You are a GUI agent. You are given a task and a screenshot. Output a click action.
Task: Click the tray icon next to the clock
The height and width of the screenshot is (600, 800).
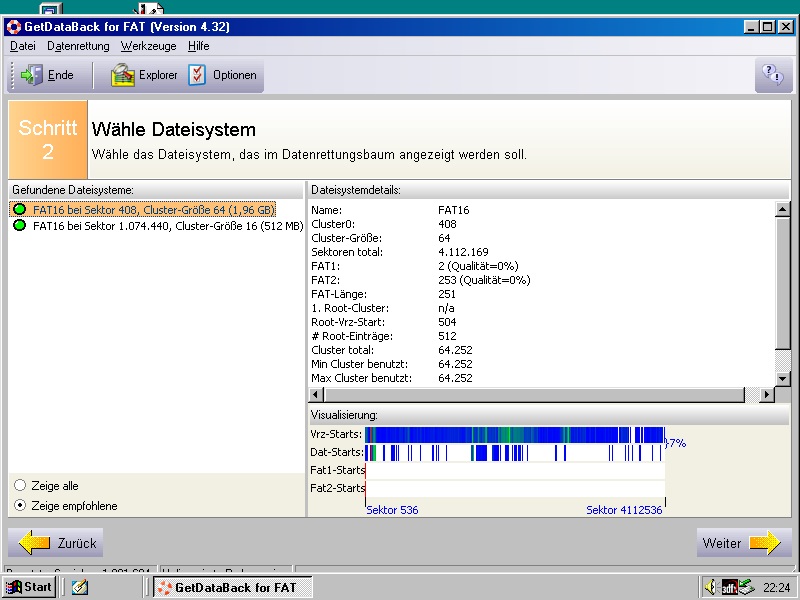pyautogui.click(x=746, y=587)
